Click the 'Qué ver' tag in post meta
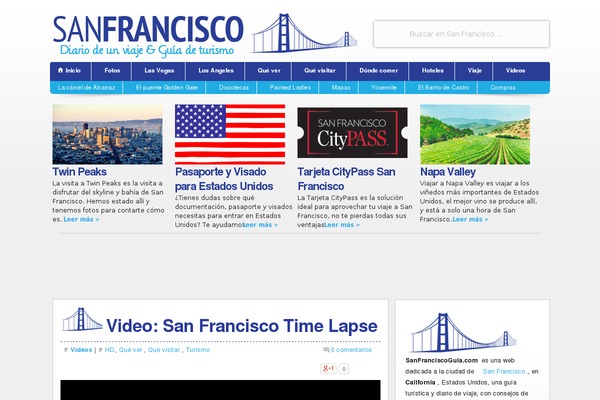The height and width of the screenshot is (400, 600). [x=130, y=350]
